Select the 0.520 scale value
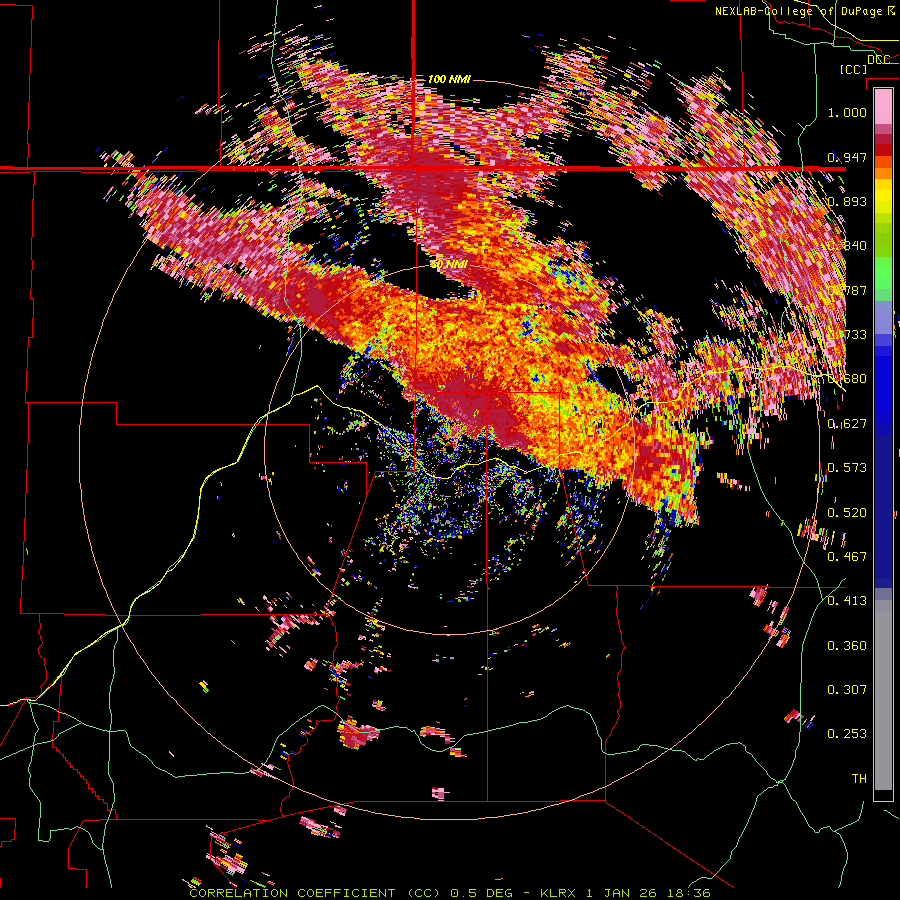 tap(847, 513)
